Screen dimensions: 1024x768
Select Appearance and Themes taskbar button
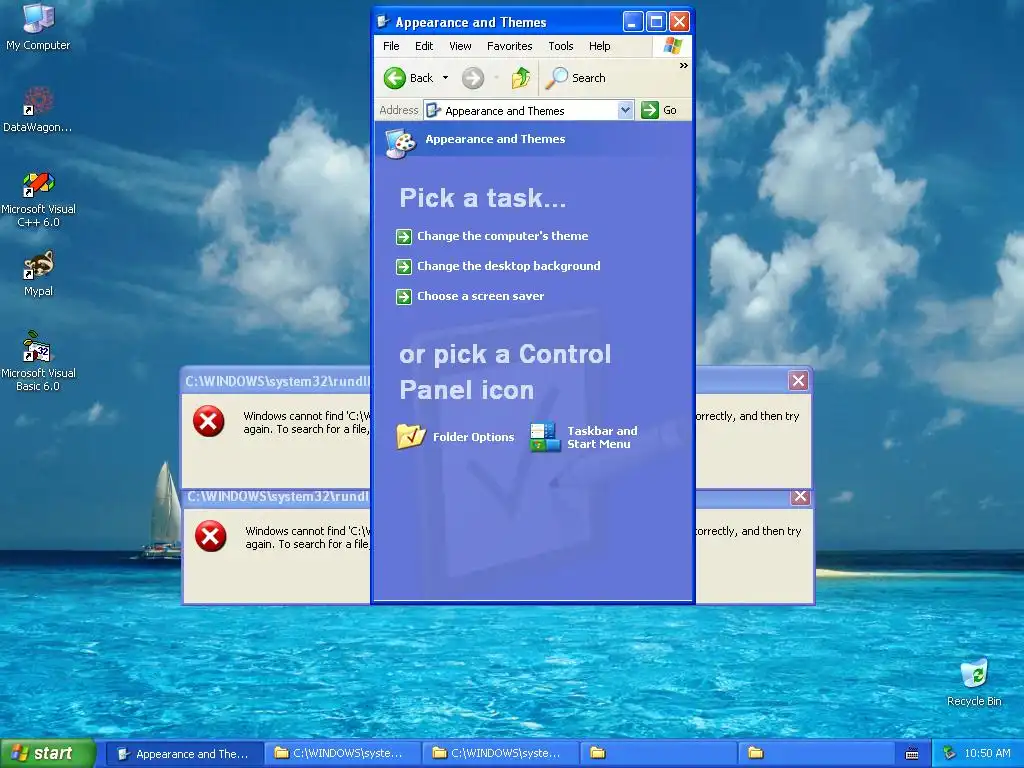tap(184, 754)
